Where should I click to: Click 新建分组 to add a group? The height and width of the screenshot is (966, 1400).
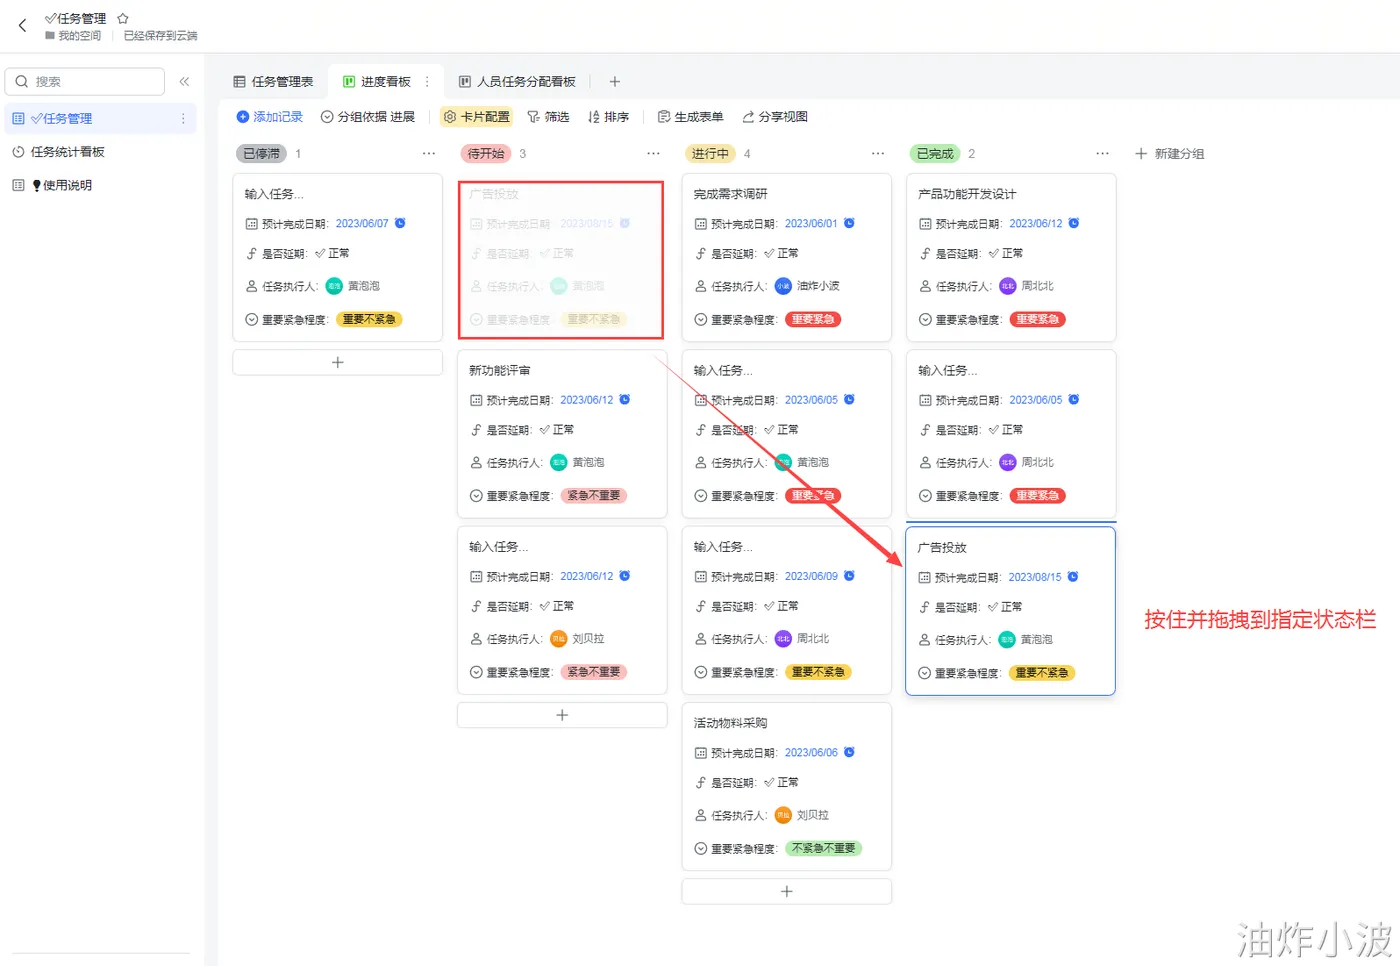tap(1169, 154)
